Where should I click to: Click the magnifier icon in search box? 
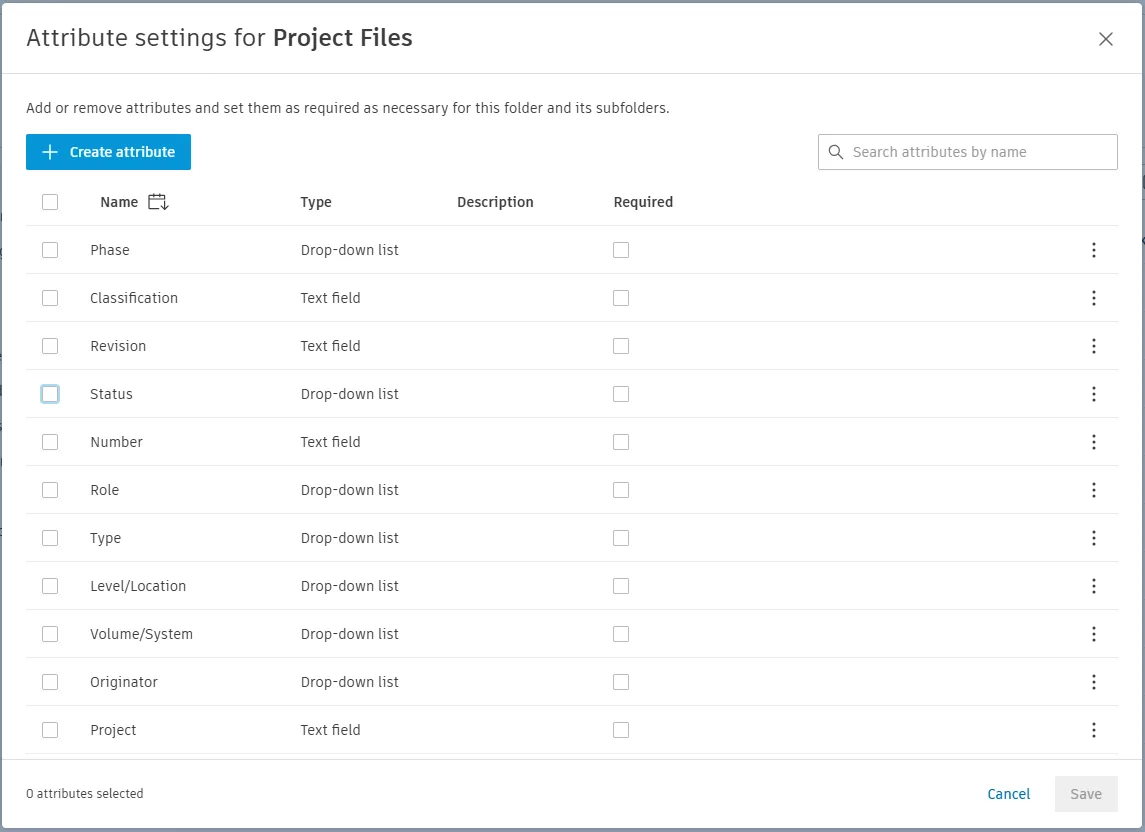835,152
